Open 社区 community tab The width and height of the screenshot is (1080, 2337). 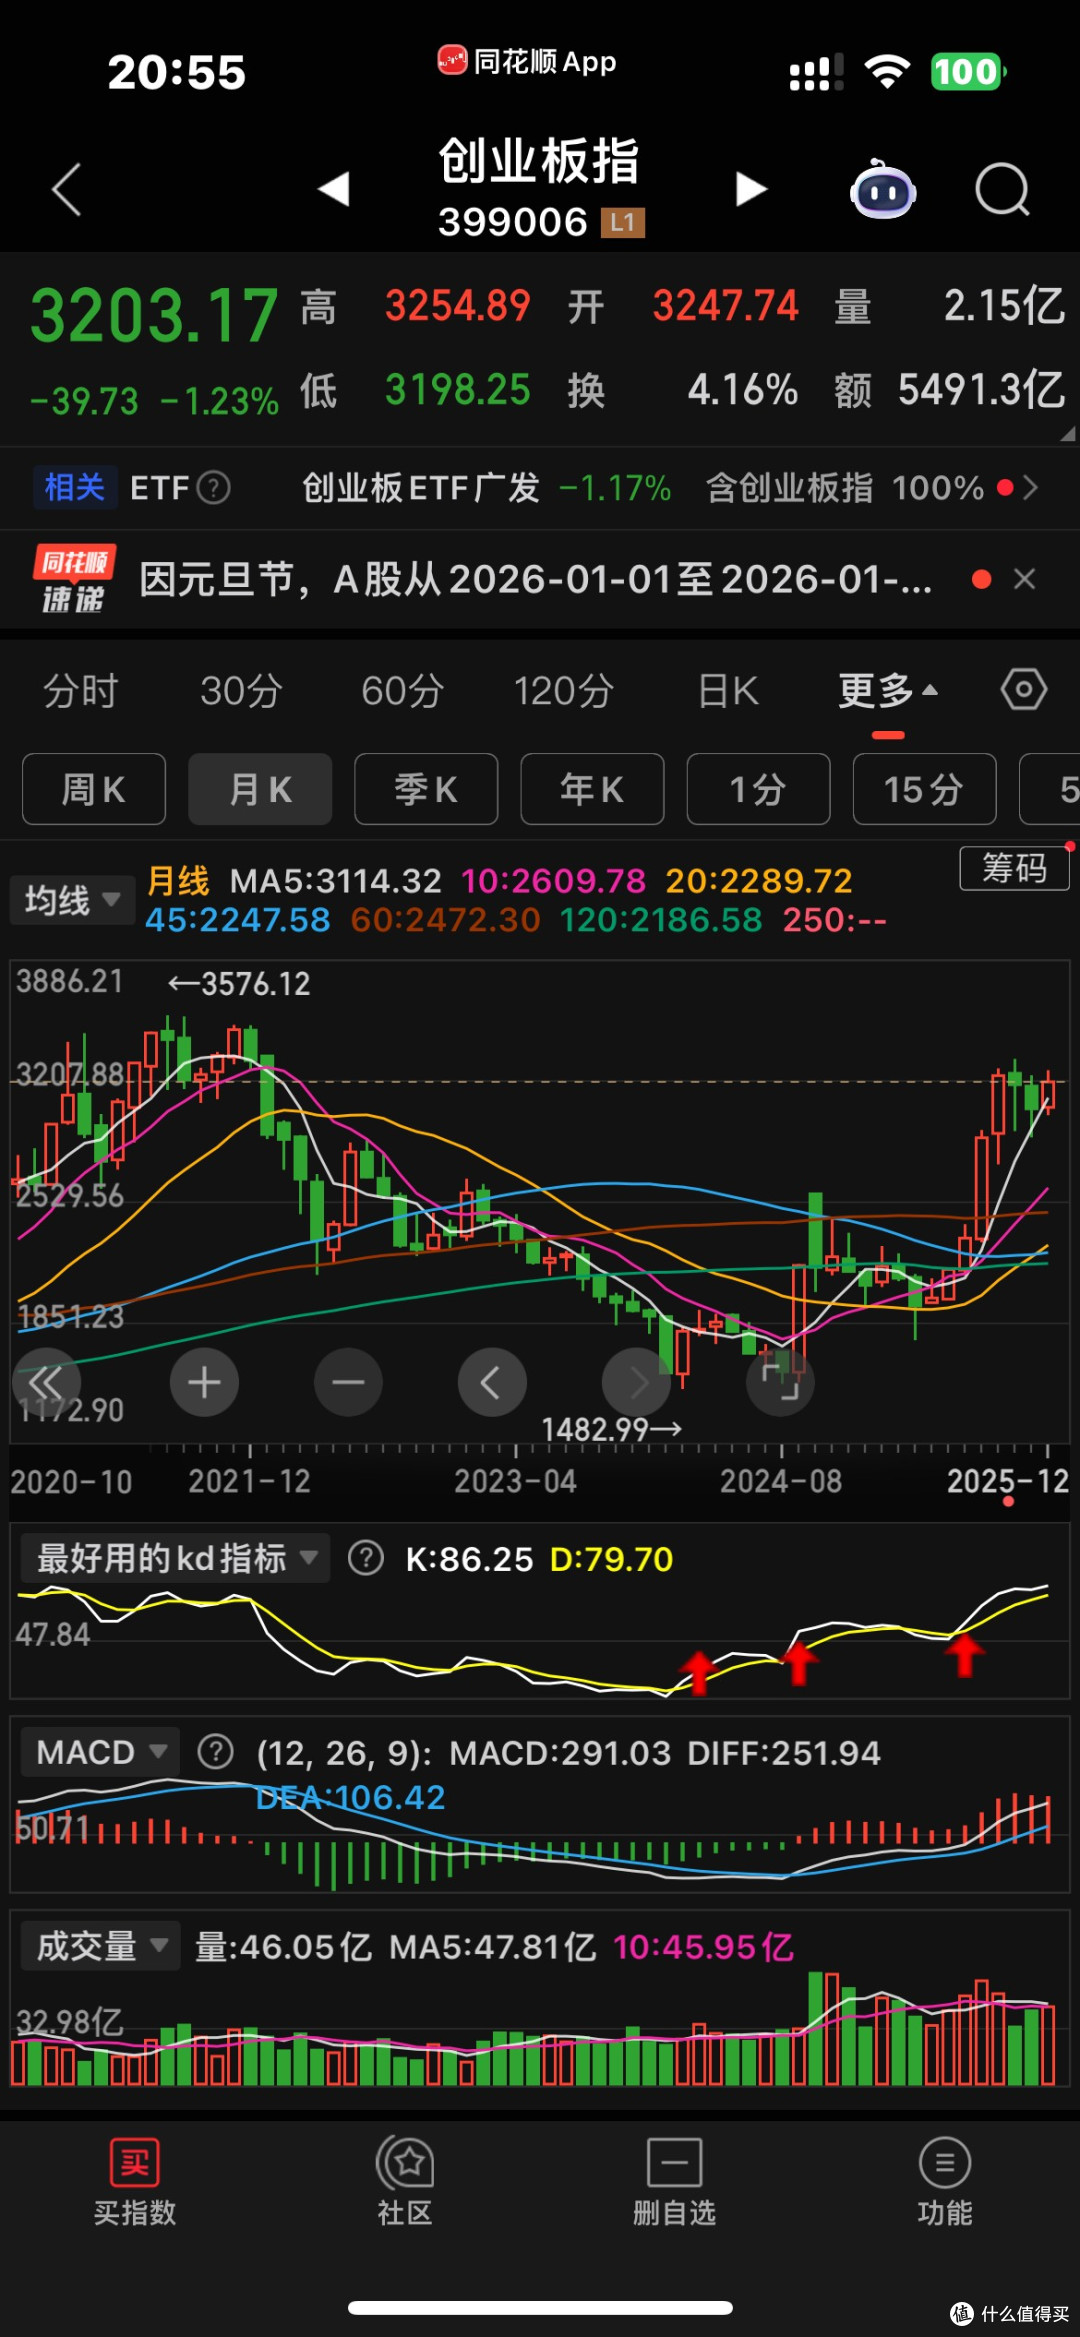(x=405, y=2181)
